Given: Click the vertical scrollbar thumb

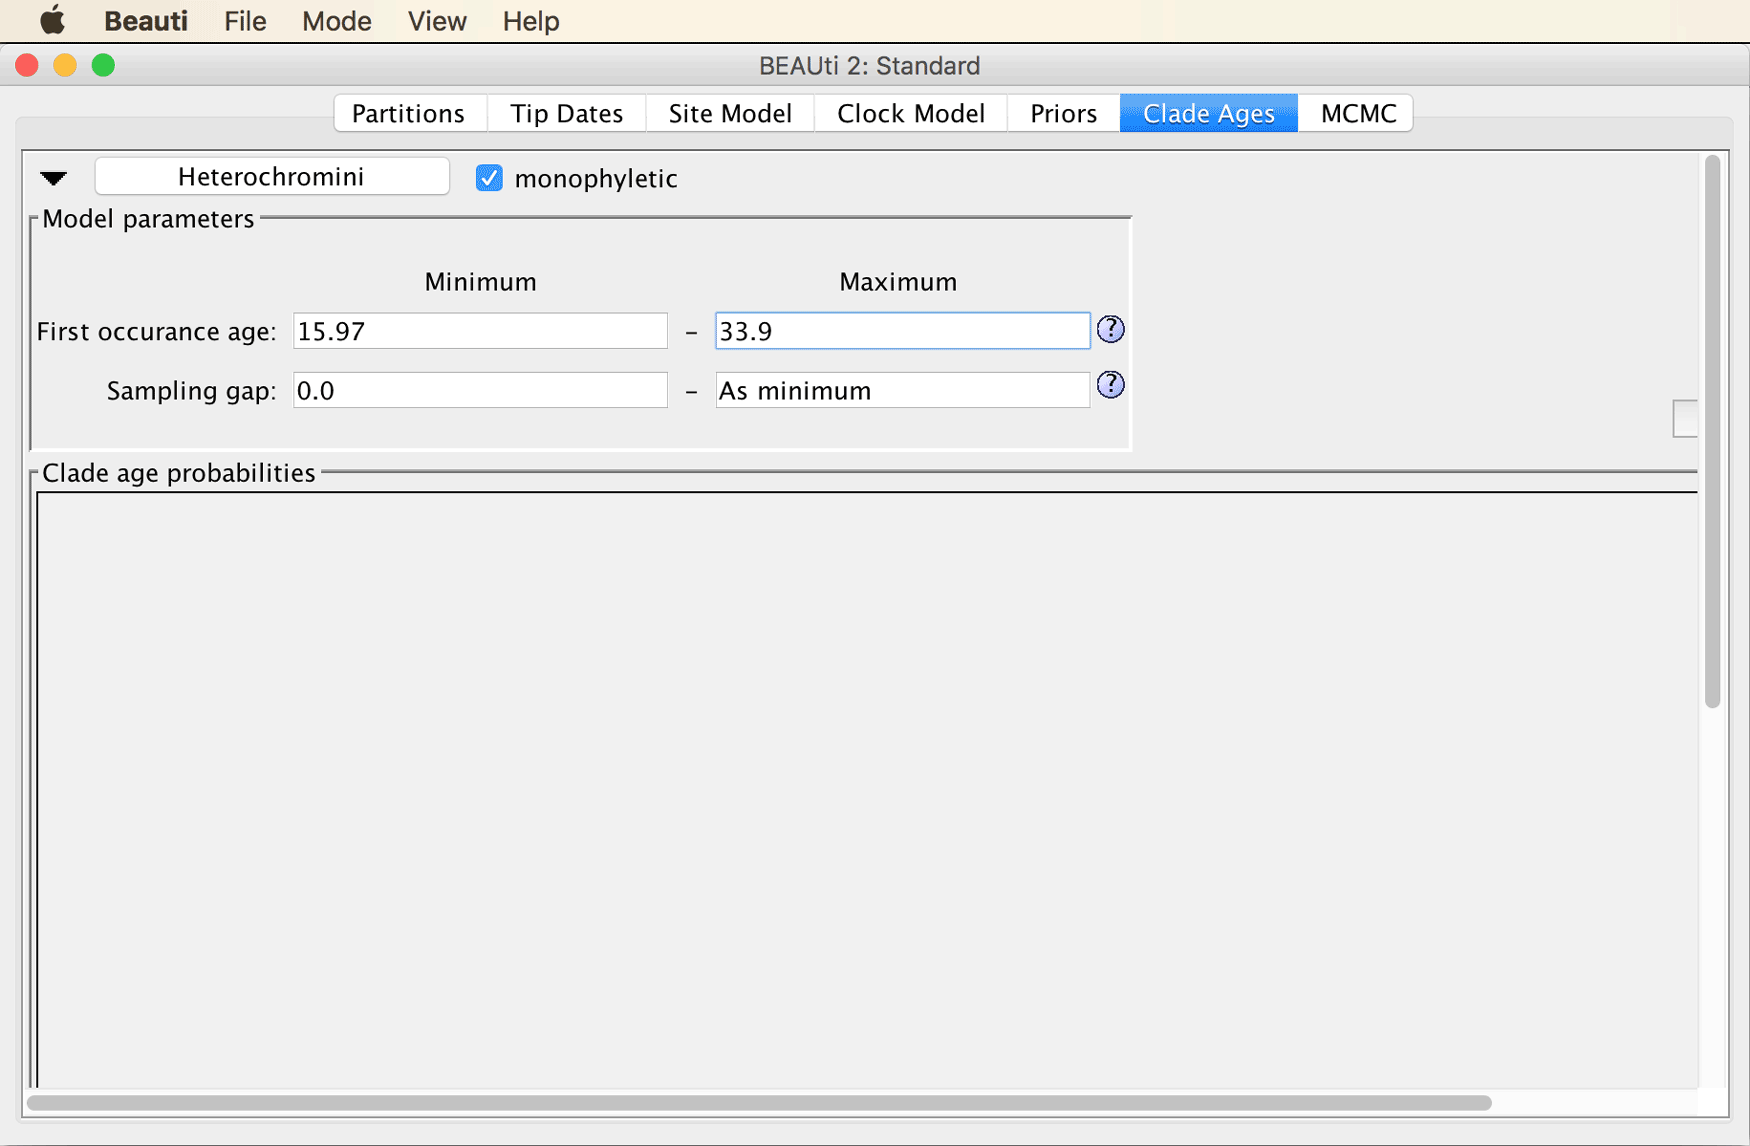Looking at the screenshot, I should (1712, 431).
